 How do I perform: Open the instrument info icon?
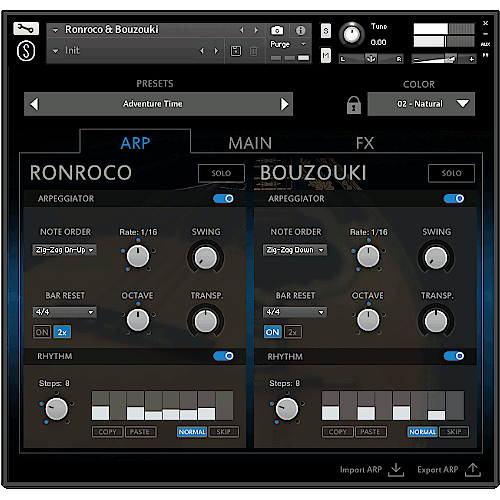[x=300, y=31]
